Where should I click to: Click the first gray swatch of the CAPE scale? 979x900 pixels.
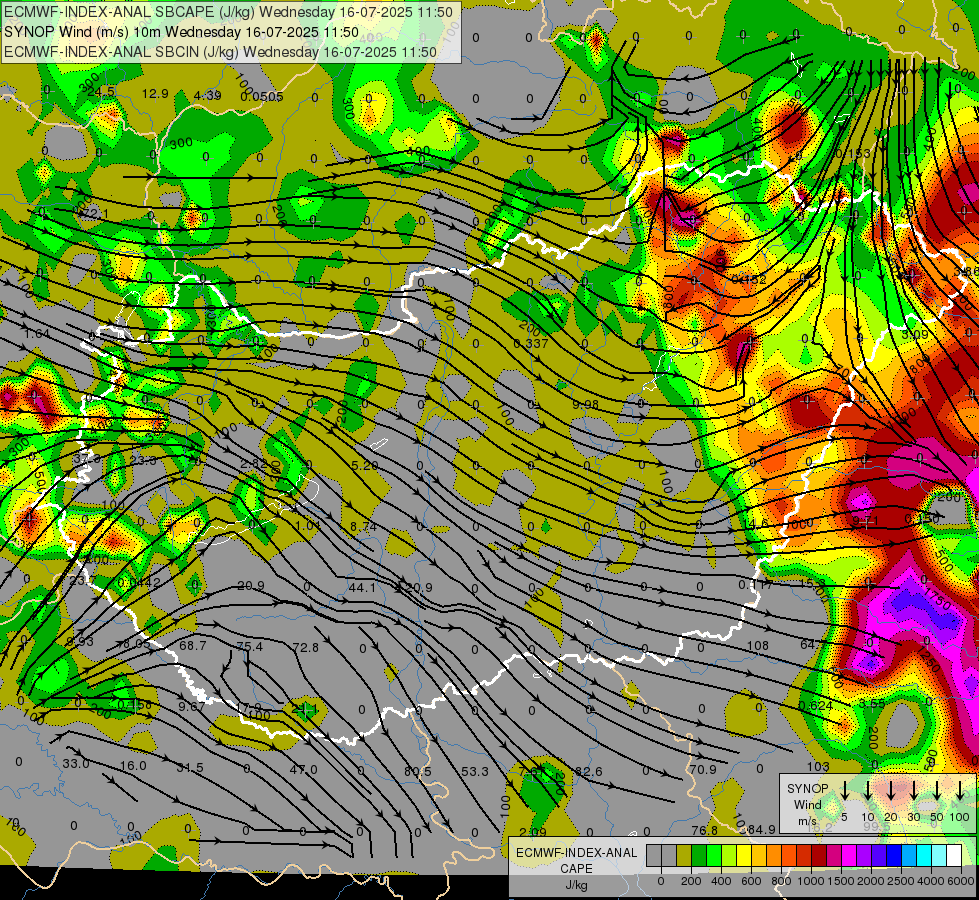tap(654, 855)
